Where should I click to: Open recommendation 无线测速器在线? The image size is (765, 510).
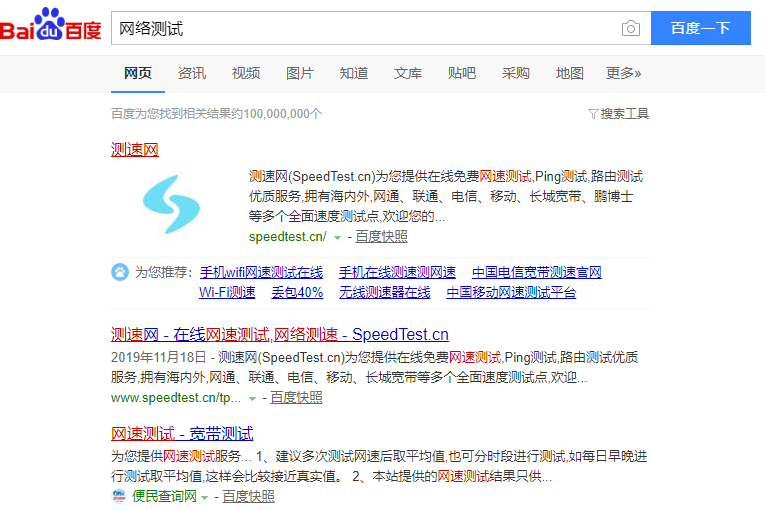click(x=385, y=292)
